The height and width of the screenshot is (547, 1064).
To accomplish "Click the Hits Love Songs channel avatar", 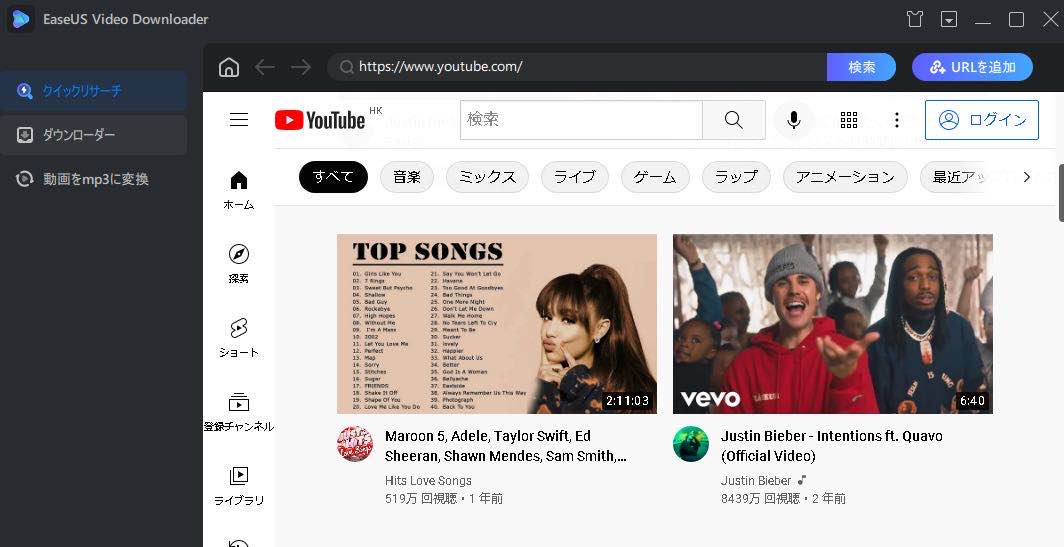I will 355,444.
